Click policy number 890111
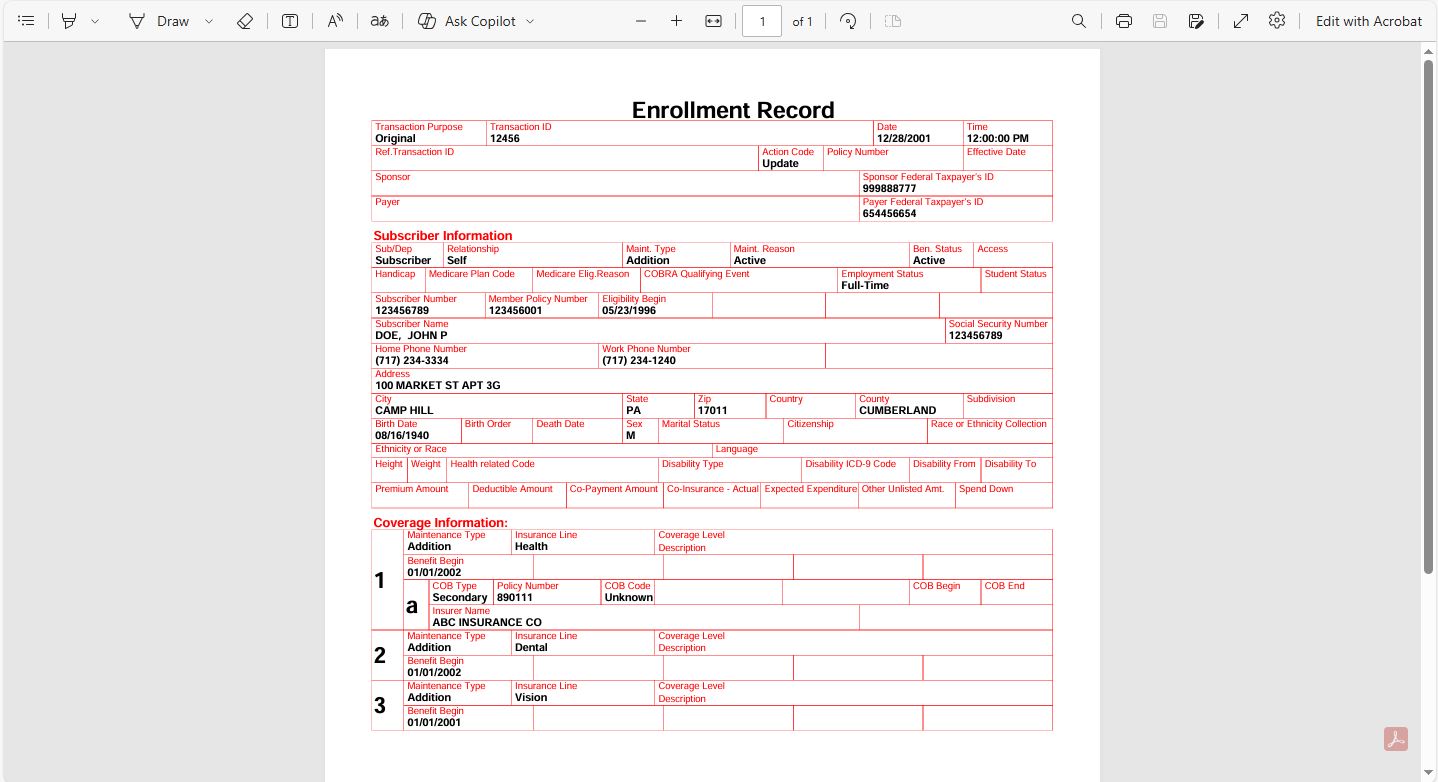 click(x=515, y=598)
